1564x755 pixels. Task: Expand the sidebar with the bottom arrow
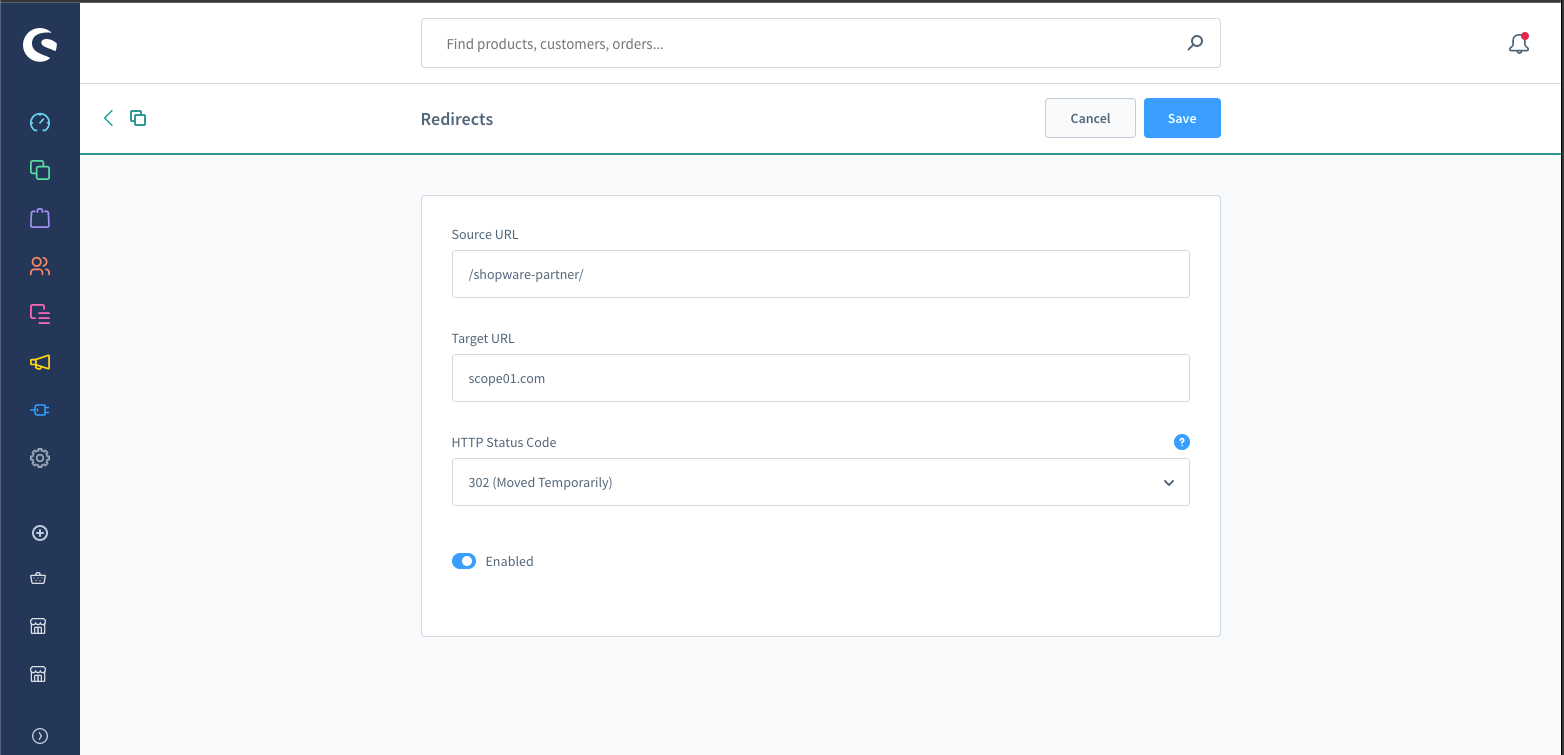[x=40, y=736]
